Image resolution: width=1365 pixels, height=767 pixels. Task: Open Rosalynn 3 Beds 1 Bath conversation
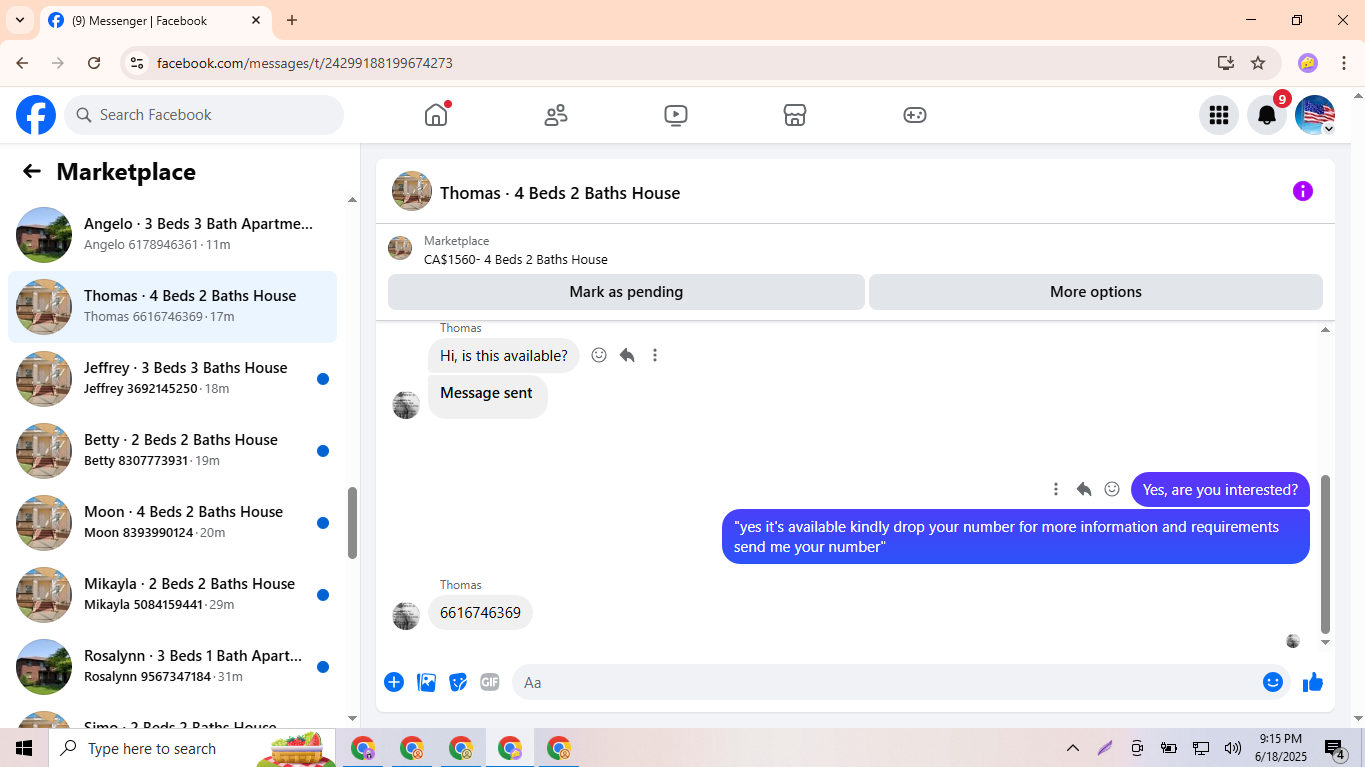(172, 667)
